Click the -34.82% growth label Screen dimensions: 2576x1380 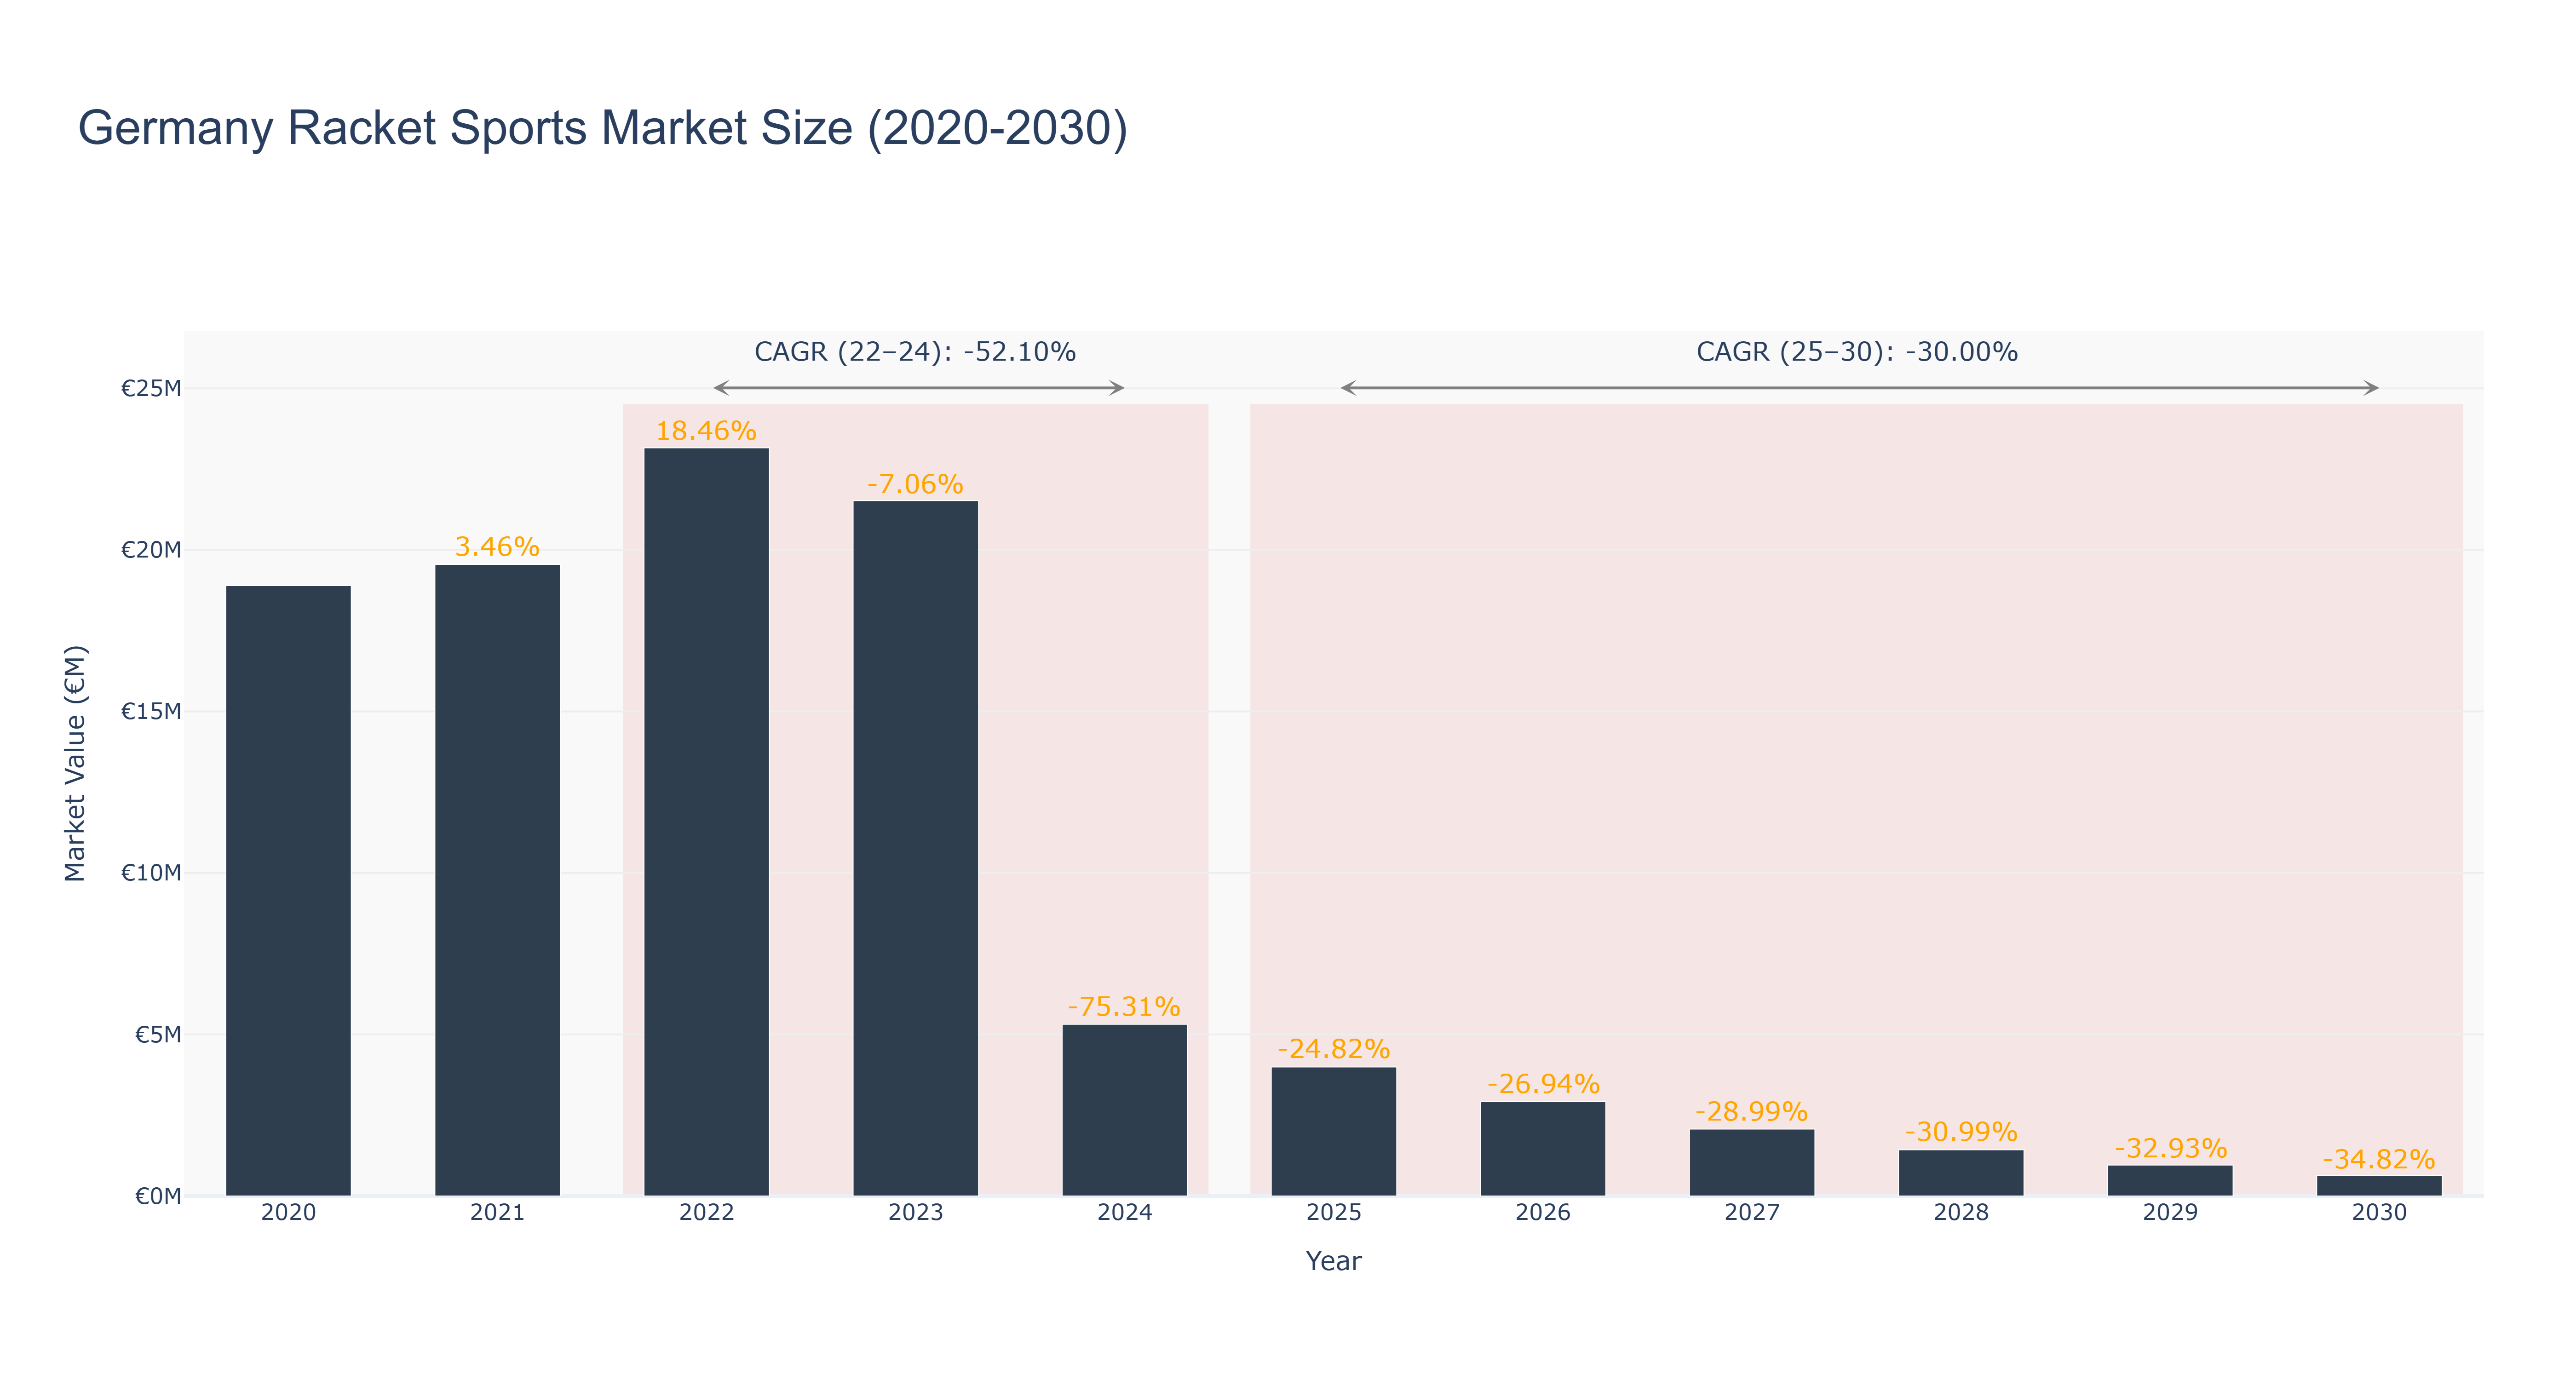(2378, 1159)
